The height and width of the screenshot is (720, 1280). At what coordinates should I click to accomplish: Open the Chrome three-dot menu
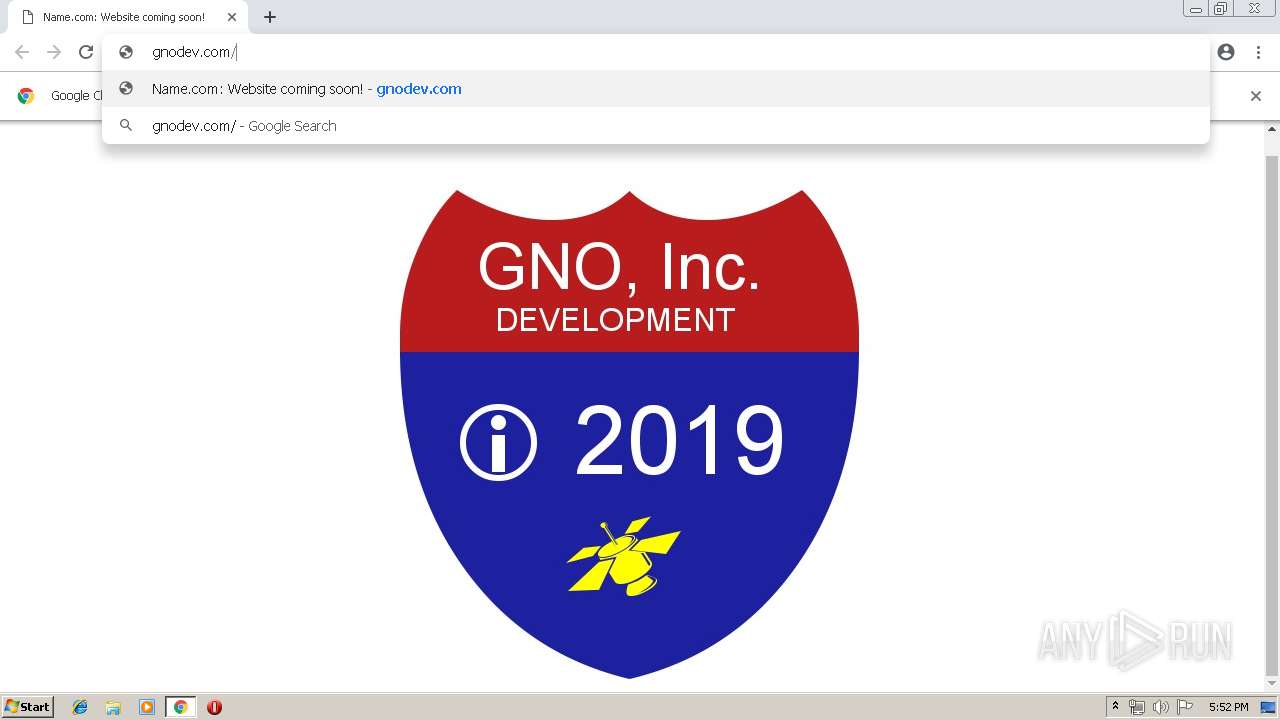(1258, 52)
